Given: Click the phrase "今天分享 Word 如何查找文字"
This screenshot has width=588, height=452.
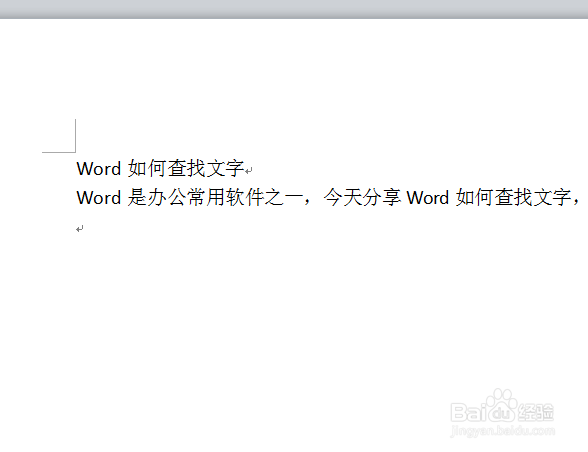Looking at the screenshot, I should coord(447,197).
